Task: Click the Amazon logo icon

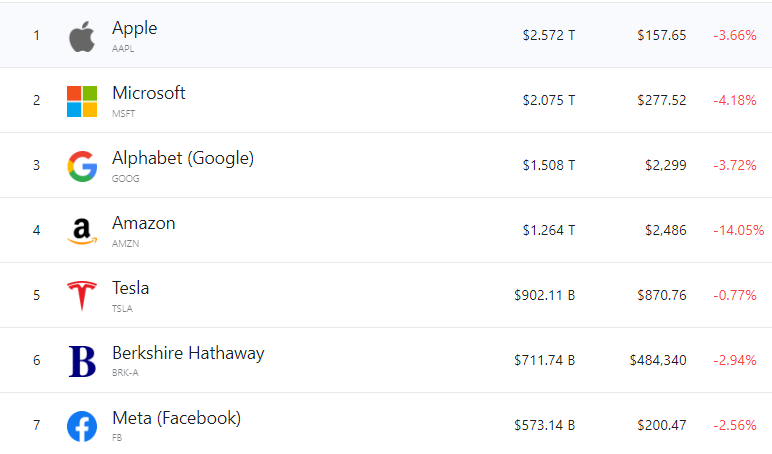Action: tap(81, 231)
